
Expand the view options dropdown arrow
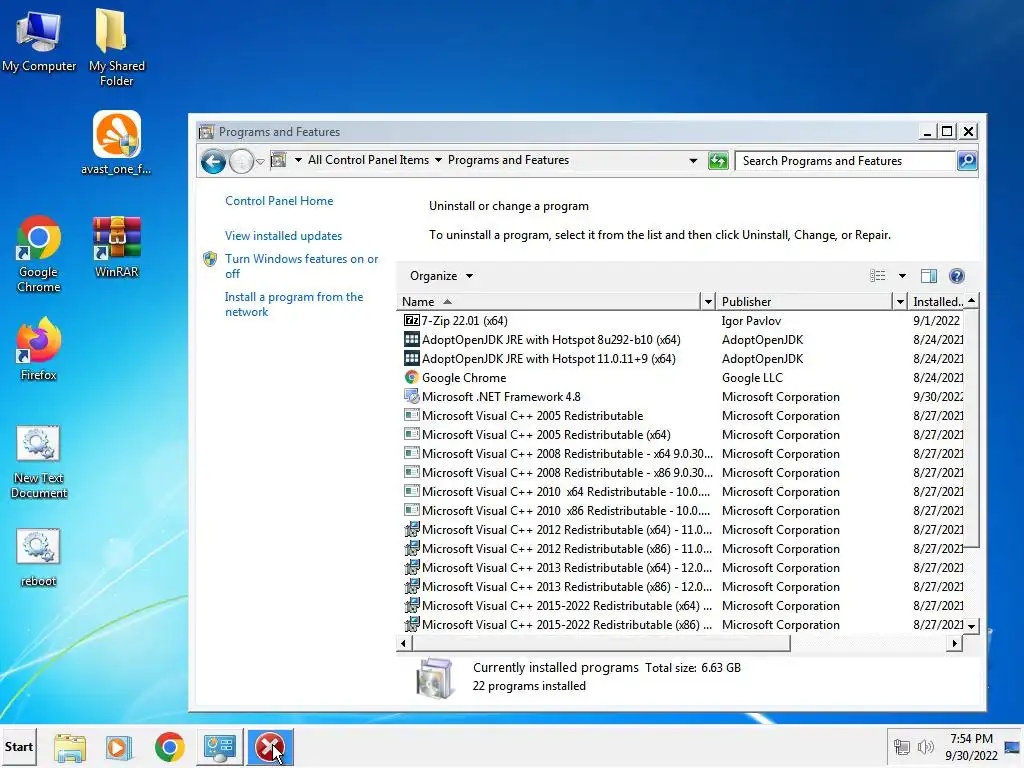(x=902, y=276)
